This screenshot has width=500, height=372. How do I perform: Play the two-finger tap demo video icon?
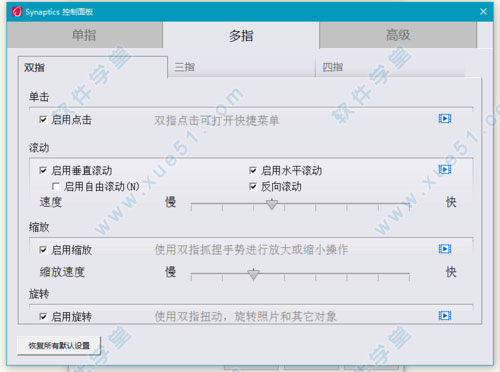[x=445, y=119]
